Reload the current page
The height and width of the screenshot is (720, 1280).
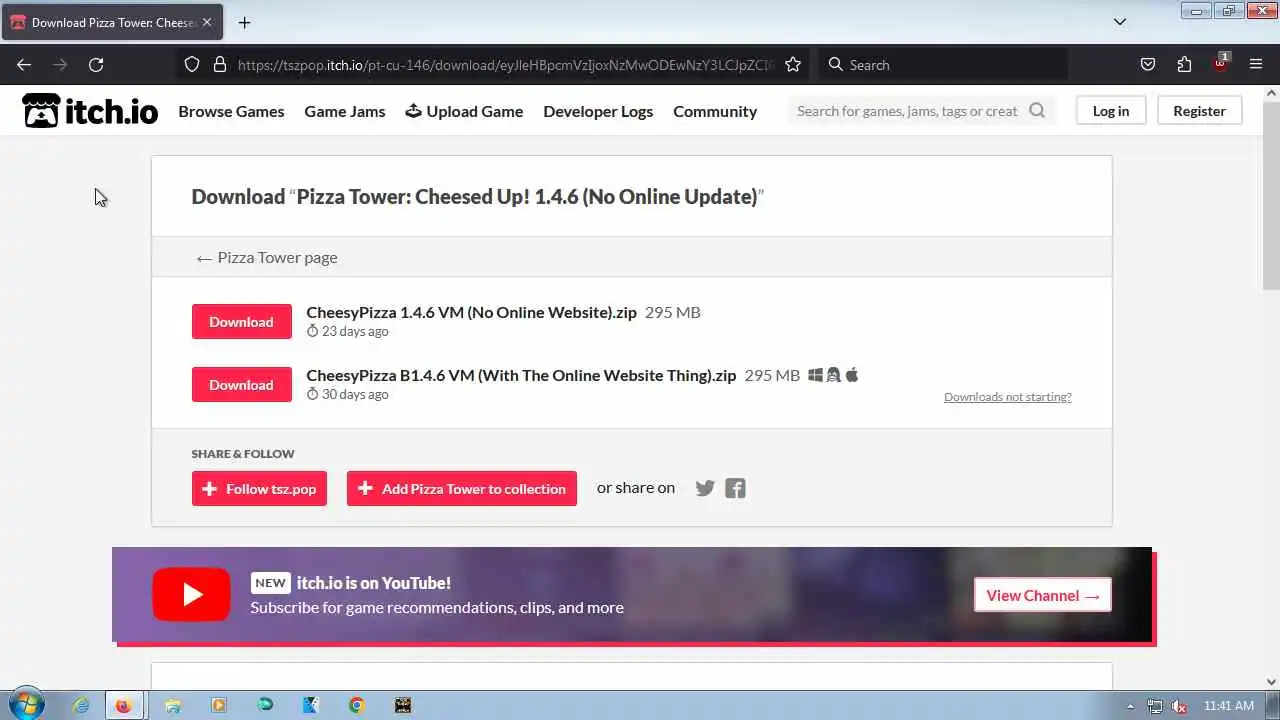(96, 65)
